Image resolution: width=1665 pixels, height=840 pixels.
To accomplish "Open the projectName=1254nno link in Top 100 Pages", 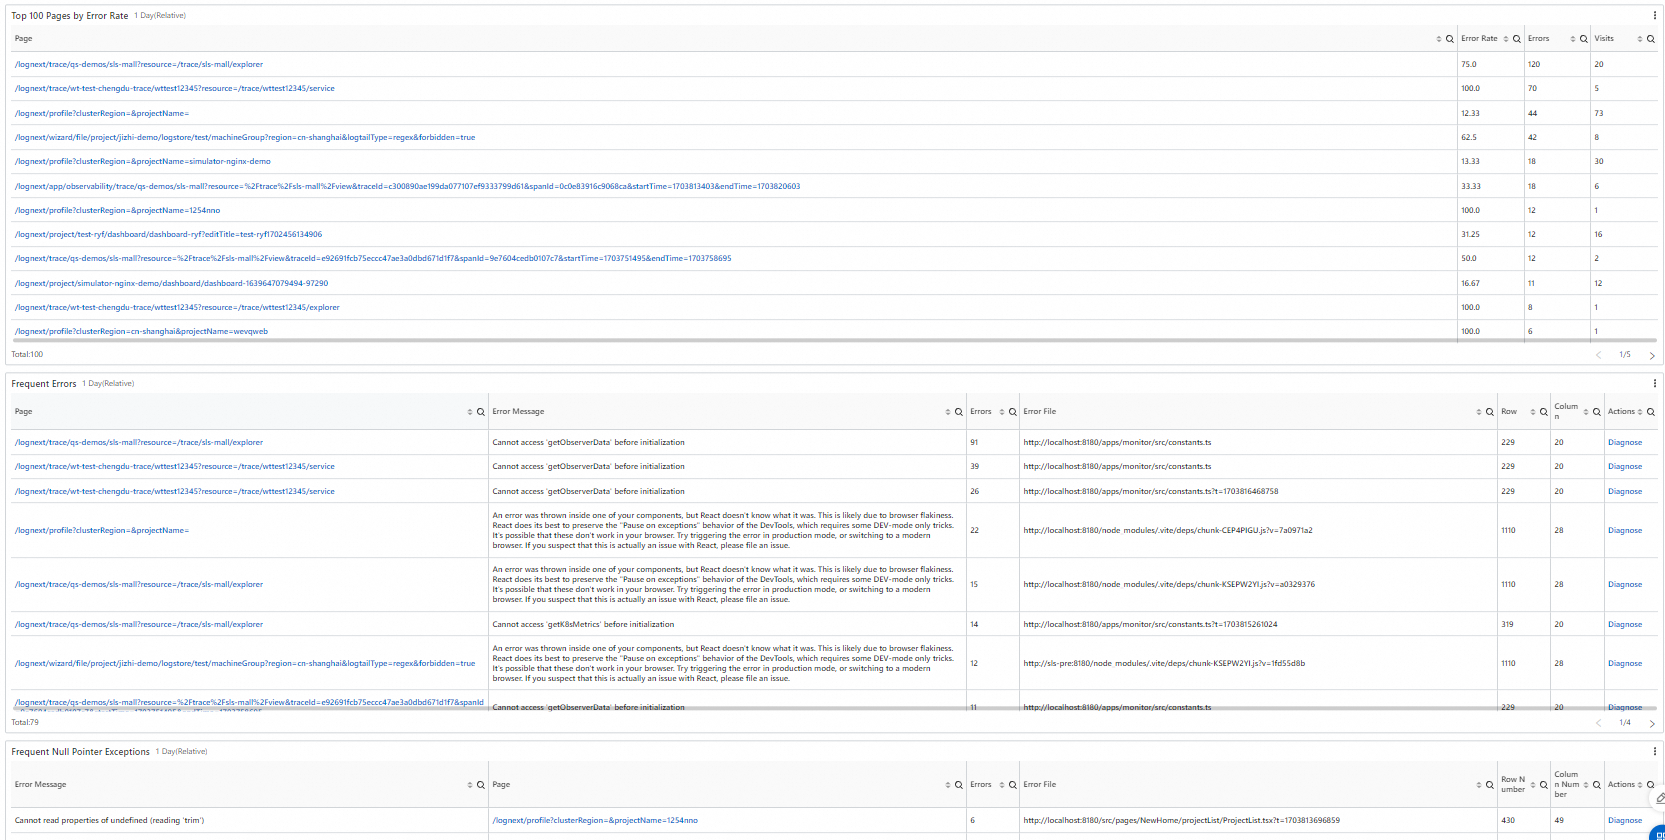I will [x=118, y=210].
